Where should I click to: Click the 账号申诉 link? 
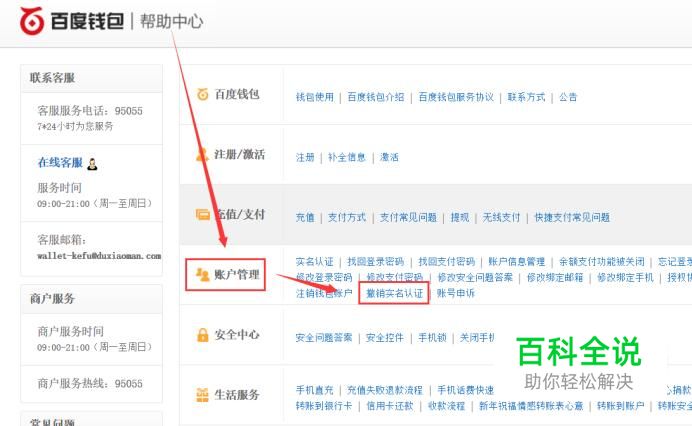click(456, 293)
